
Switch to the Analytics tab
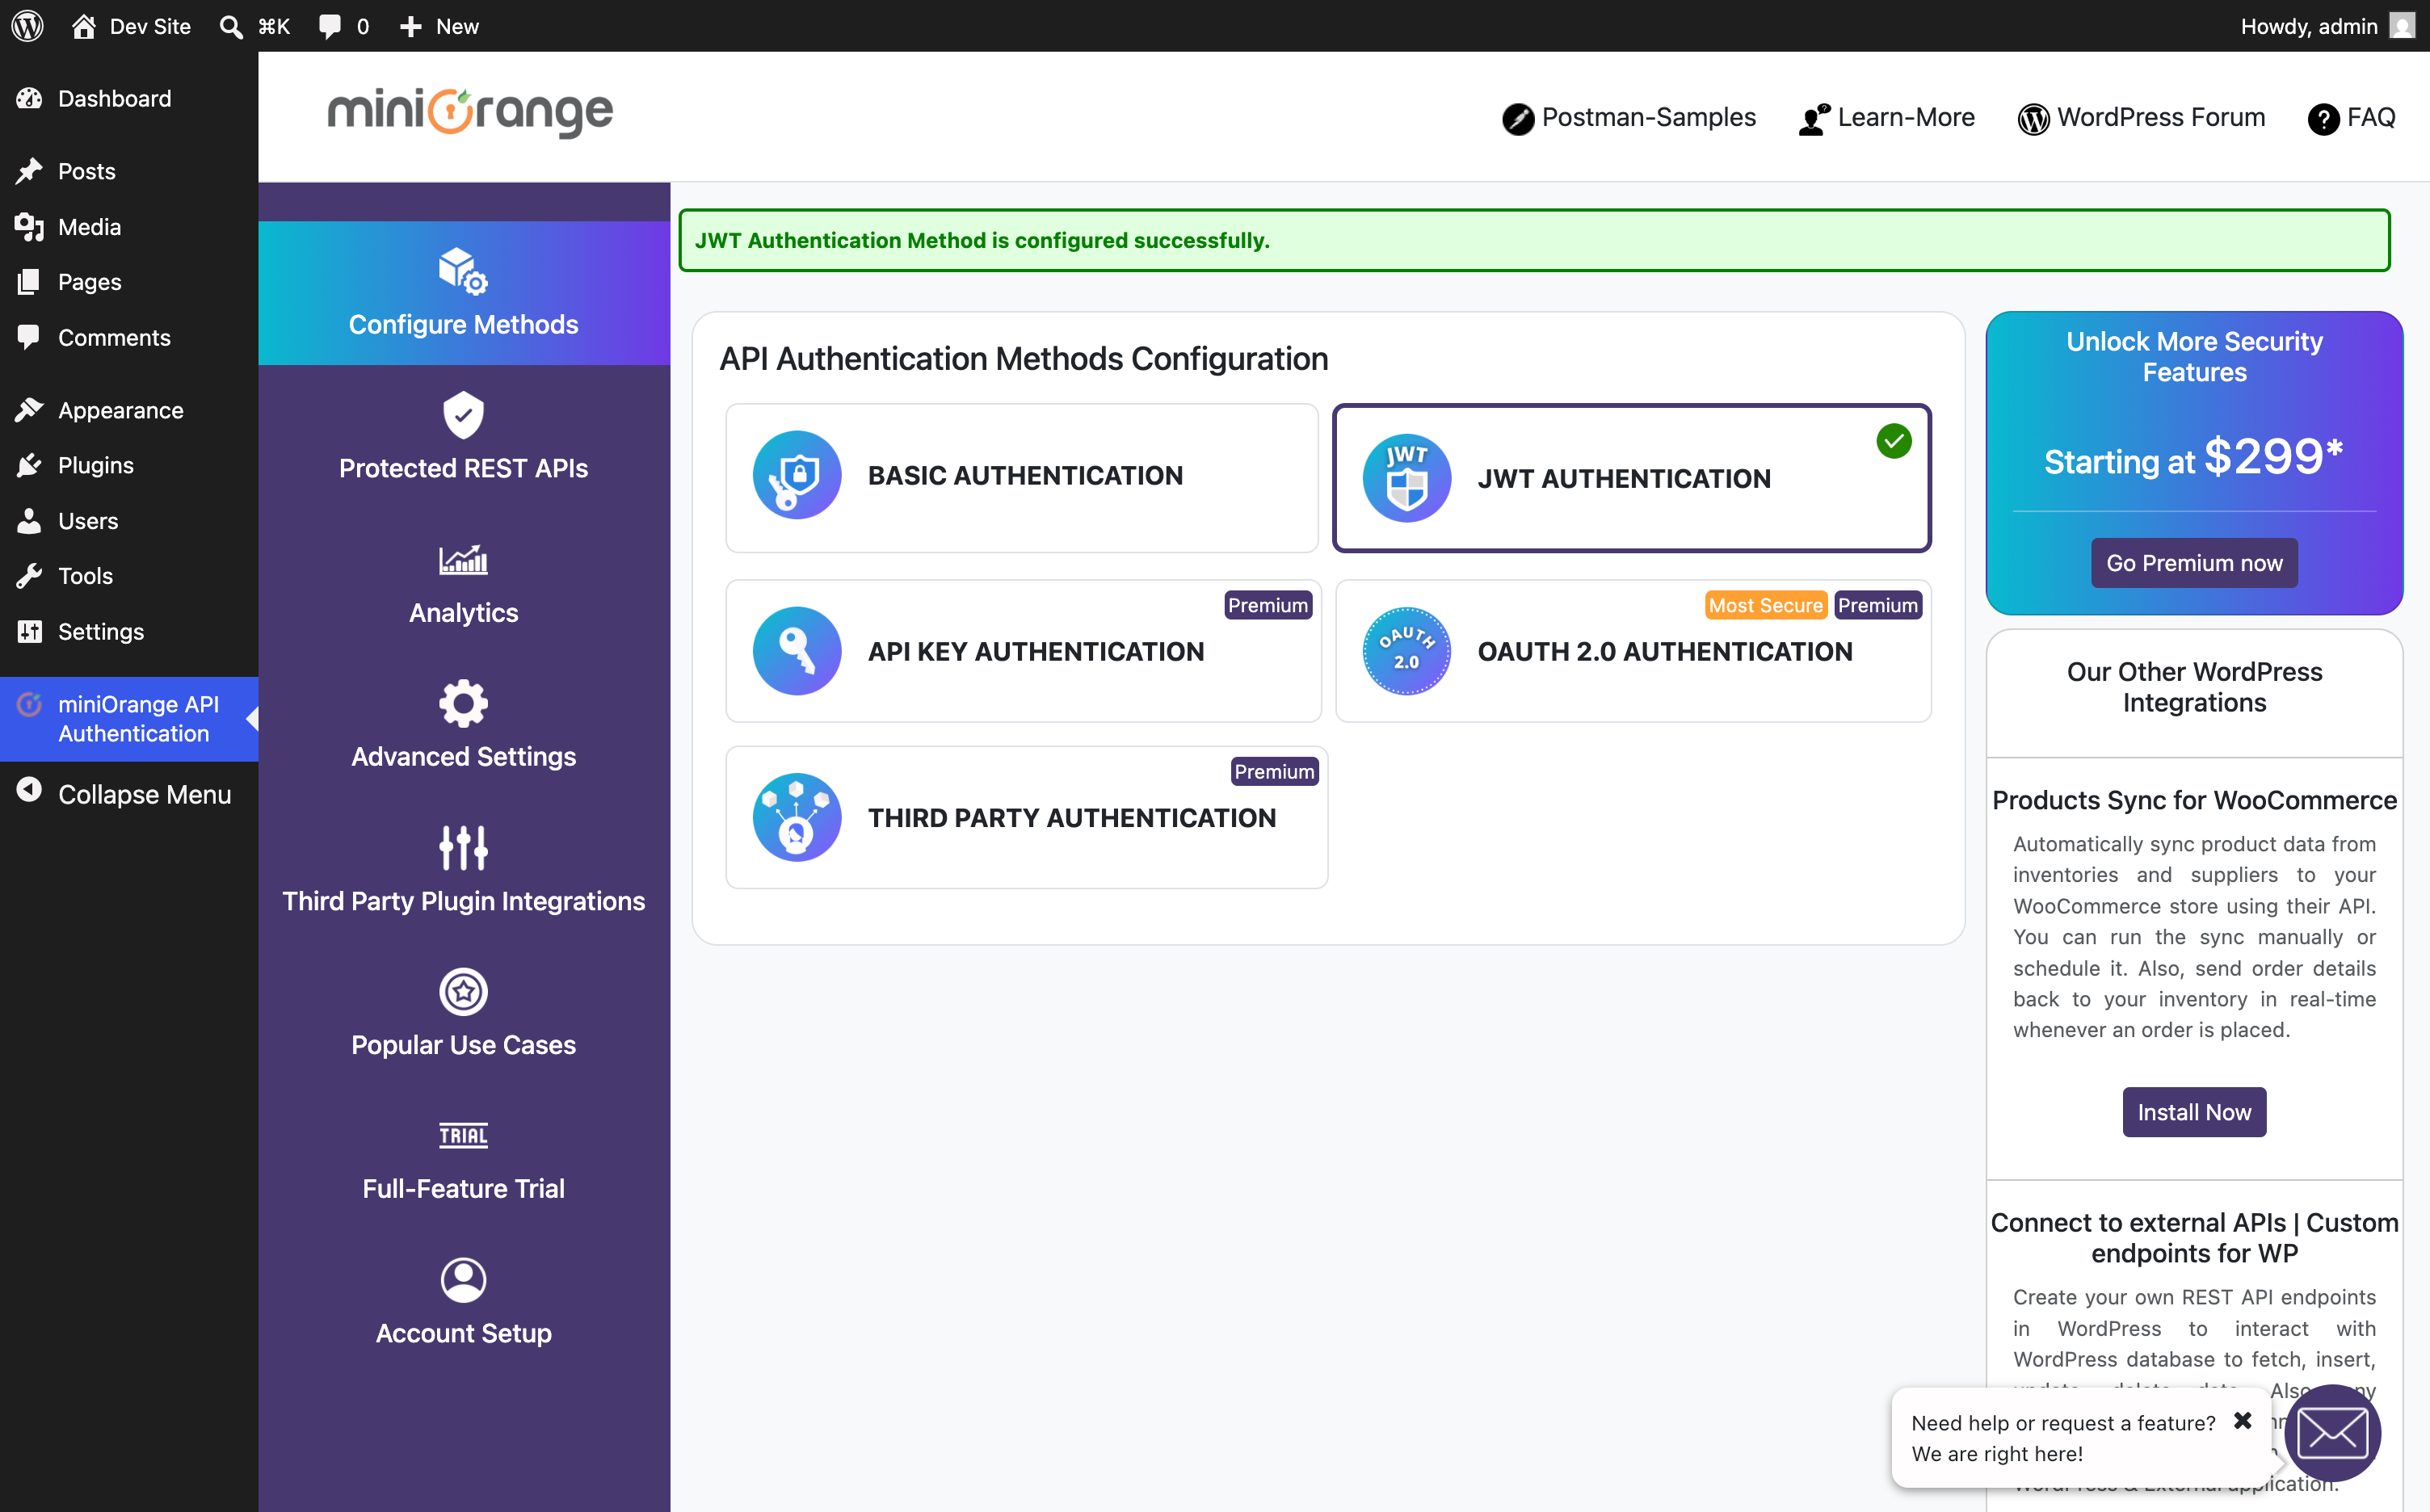point(464,582)
